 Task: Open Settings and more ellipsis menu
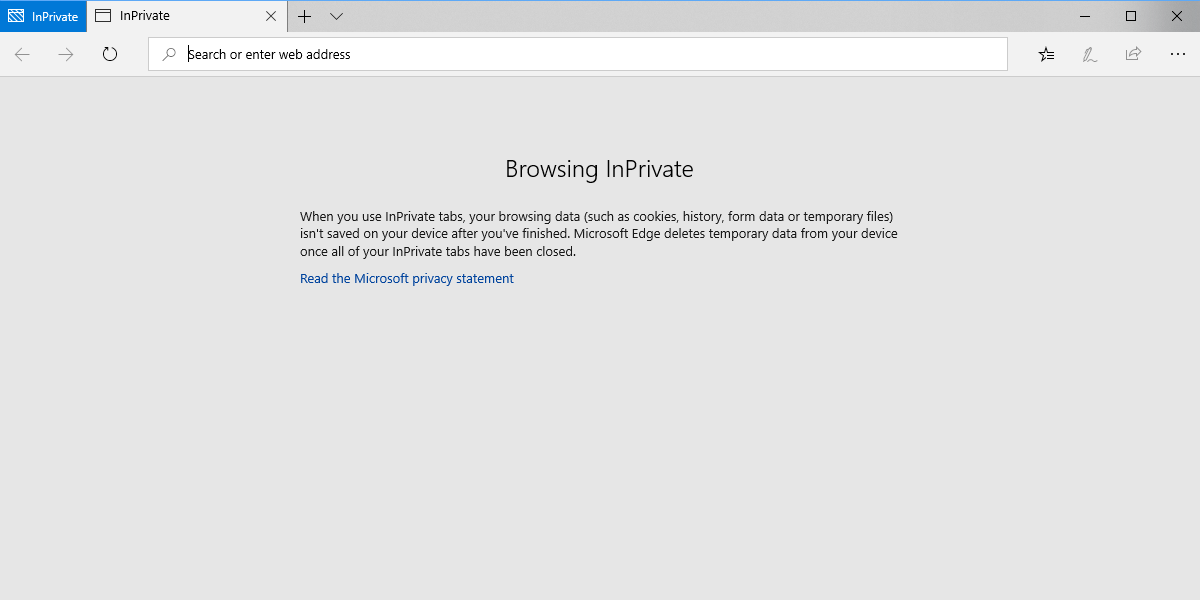[x=1177, y=54]
